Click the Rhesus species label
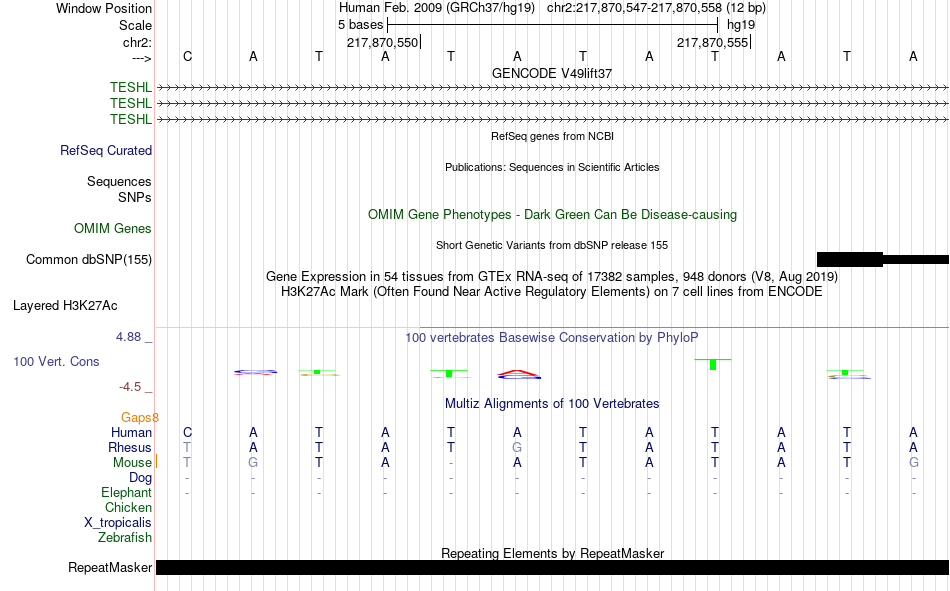This screenshot has width=950, height=591. (130, 447)
